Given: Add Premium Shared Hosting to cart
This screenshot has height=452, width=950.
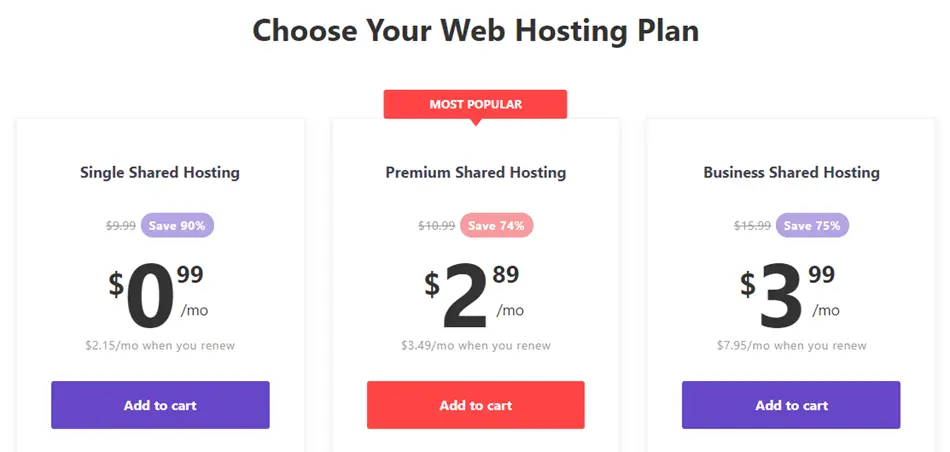Looking at the screenshot, I should 476,405.
